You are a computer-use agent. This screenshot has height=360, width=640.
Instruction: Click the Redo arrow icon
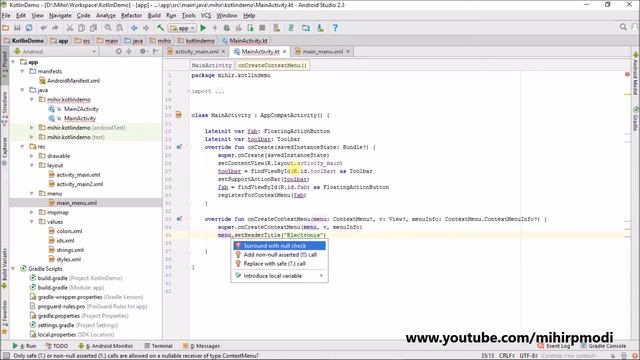(x=55, y=28)
